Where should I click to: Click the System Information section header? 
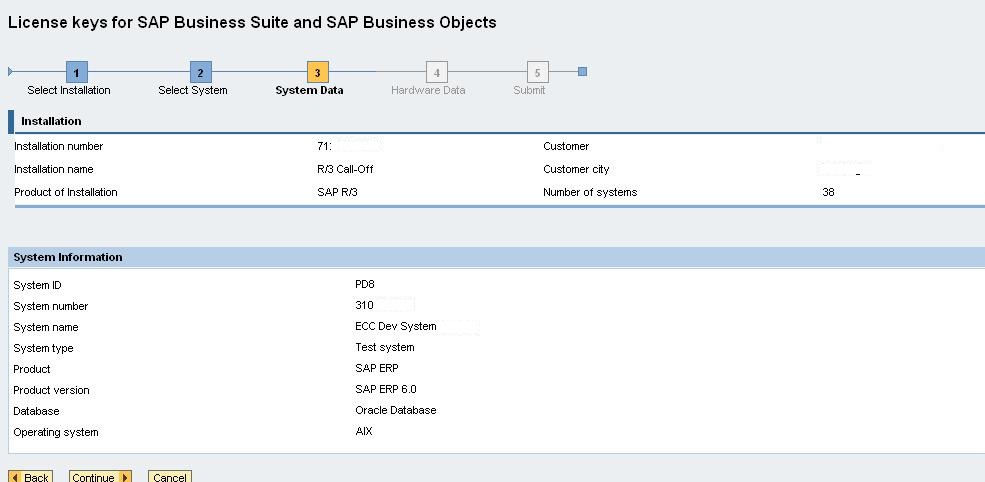68,257
